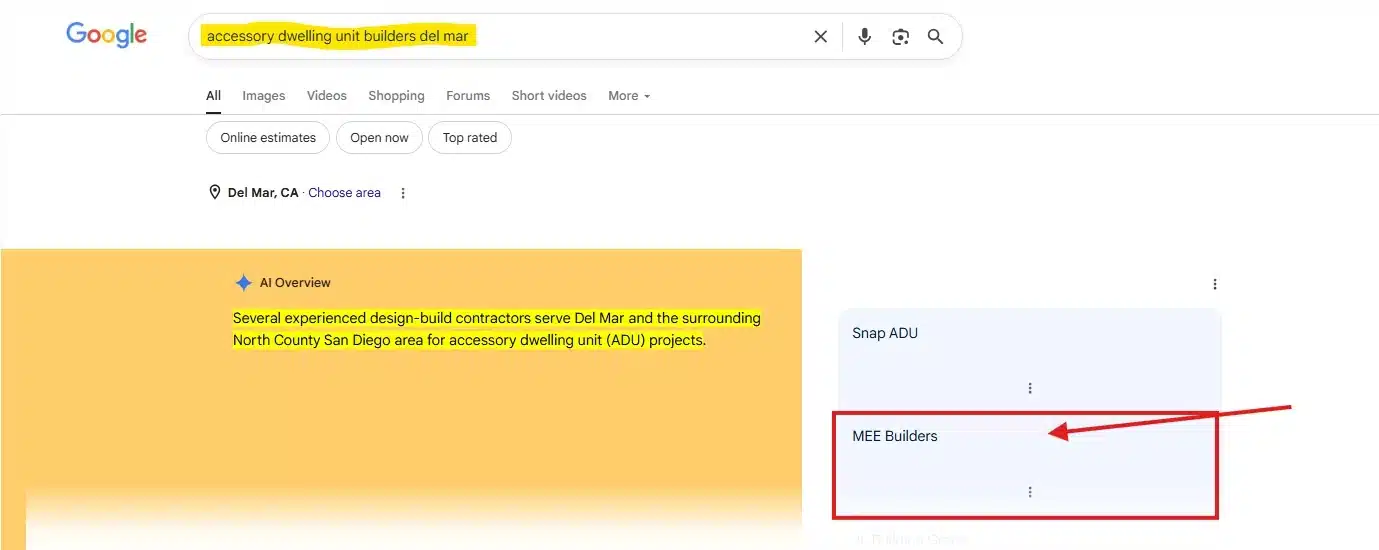Switch to the Images tab

pos(264,96)
